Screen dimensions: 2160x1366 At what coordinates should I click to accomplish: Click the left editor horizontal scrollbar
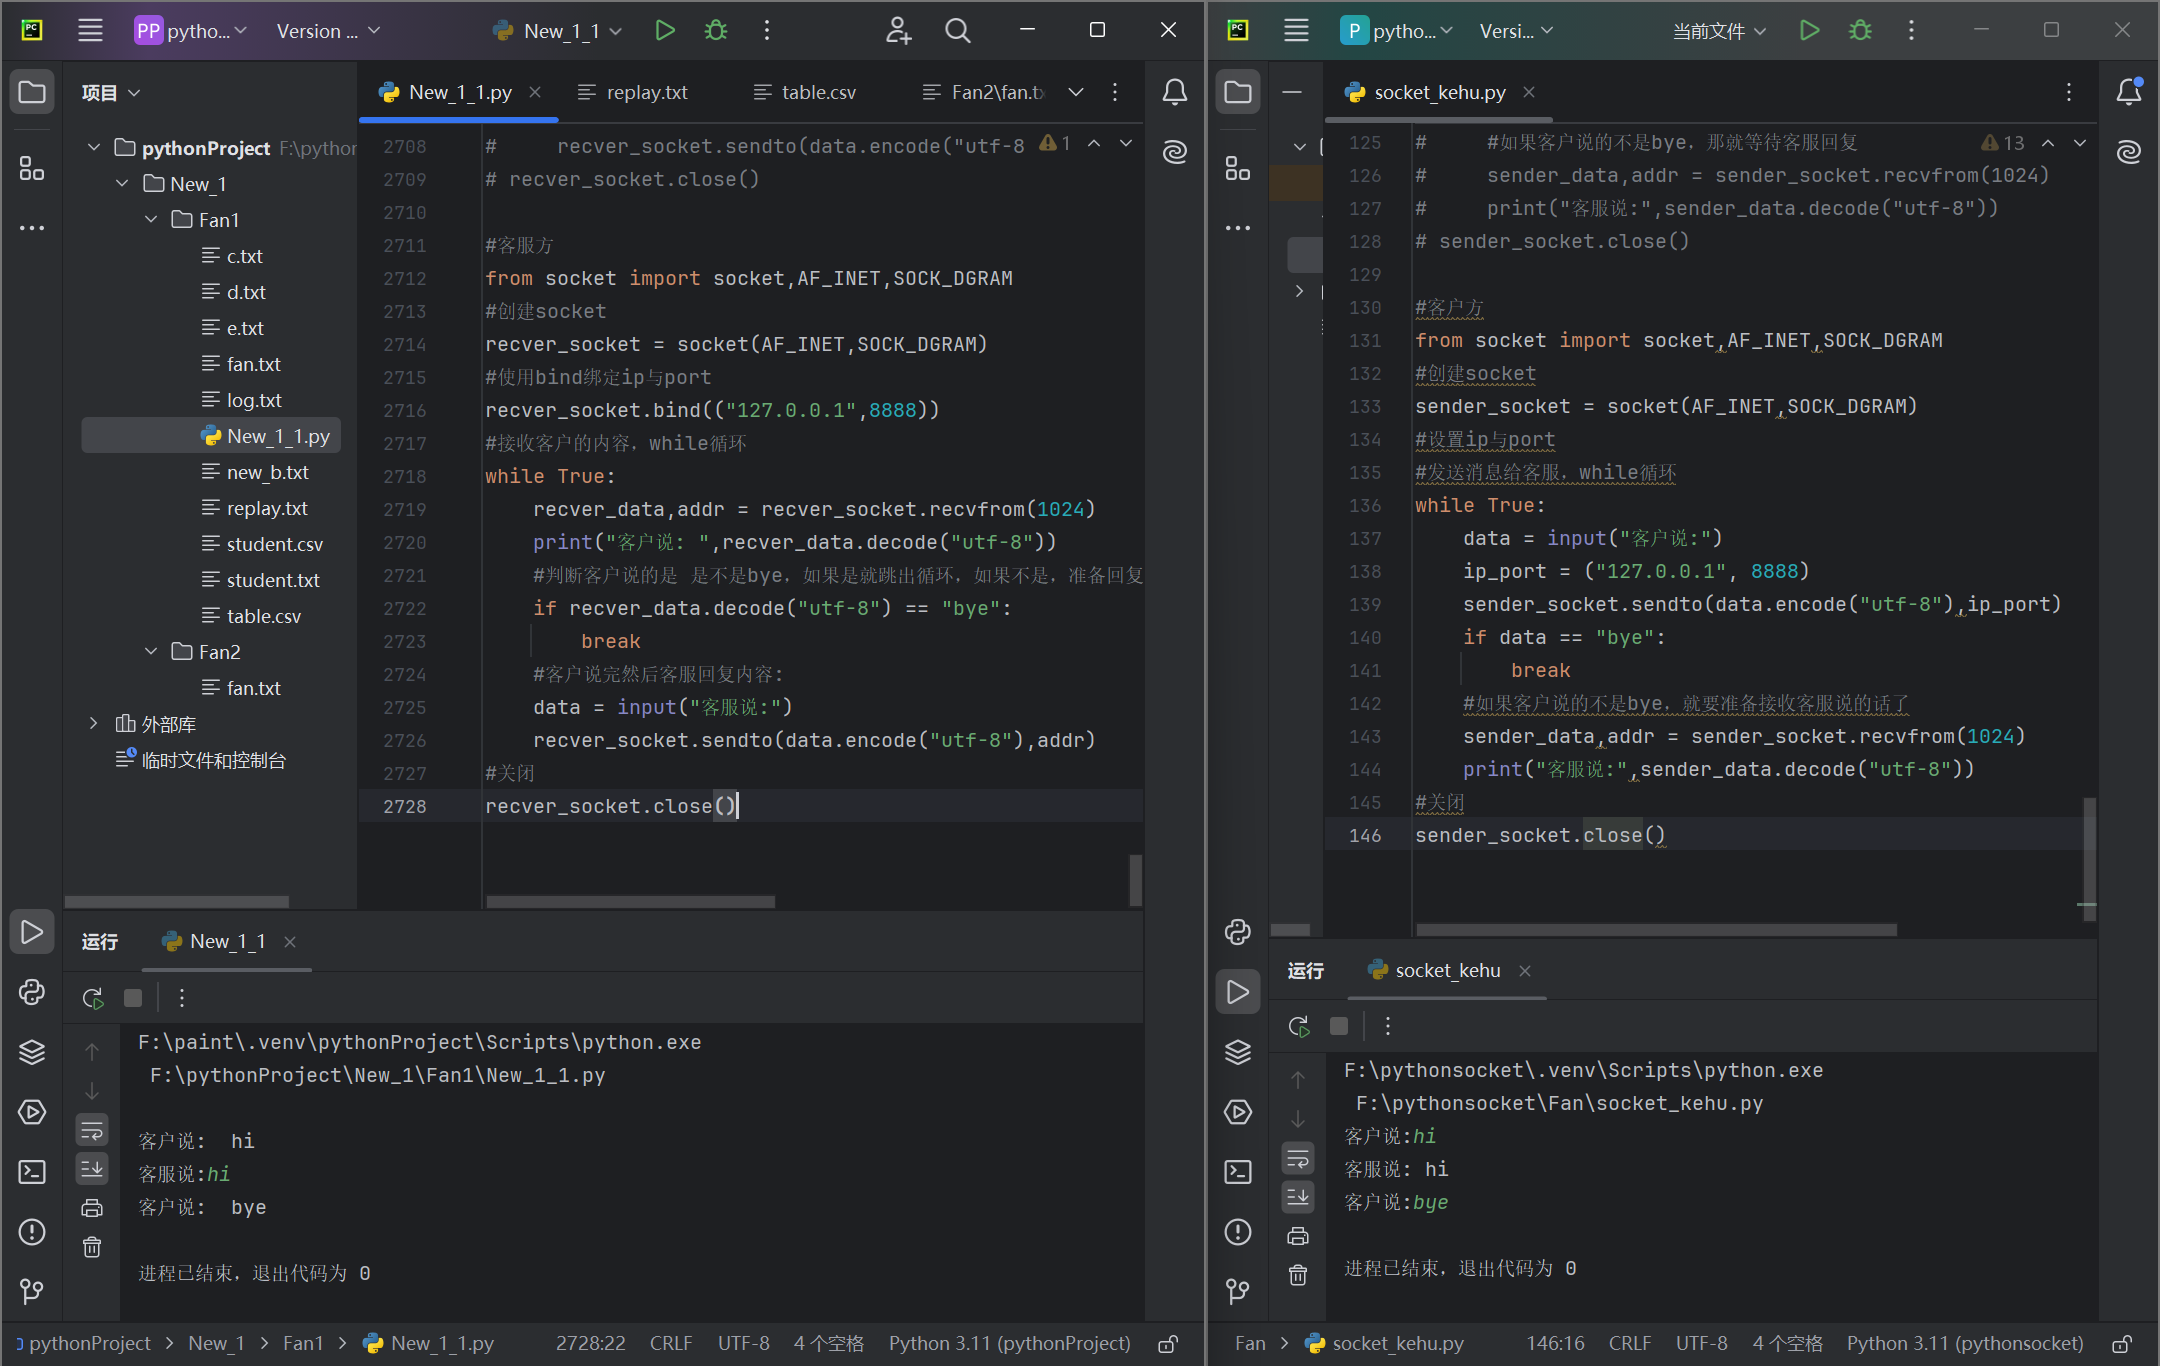click(630, 902)
